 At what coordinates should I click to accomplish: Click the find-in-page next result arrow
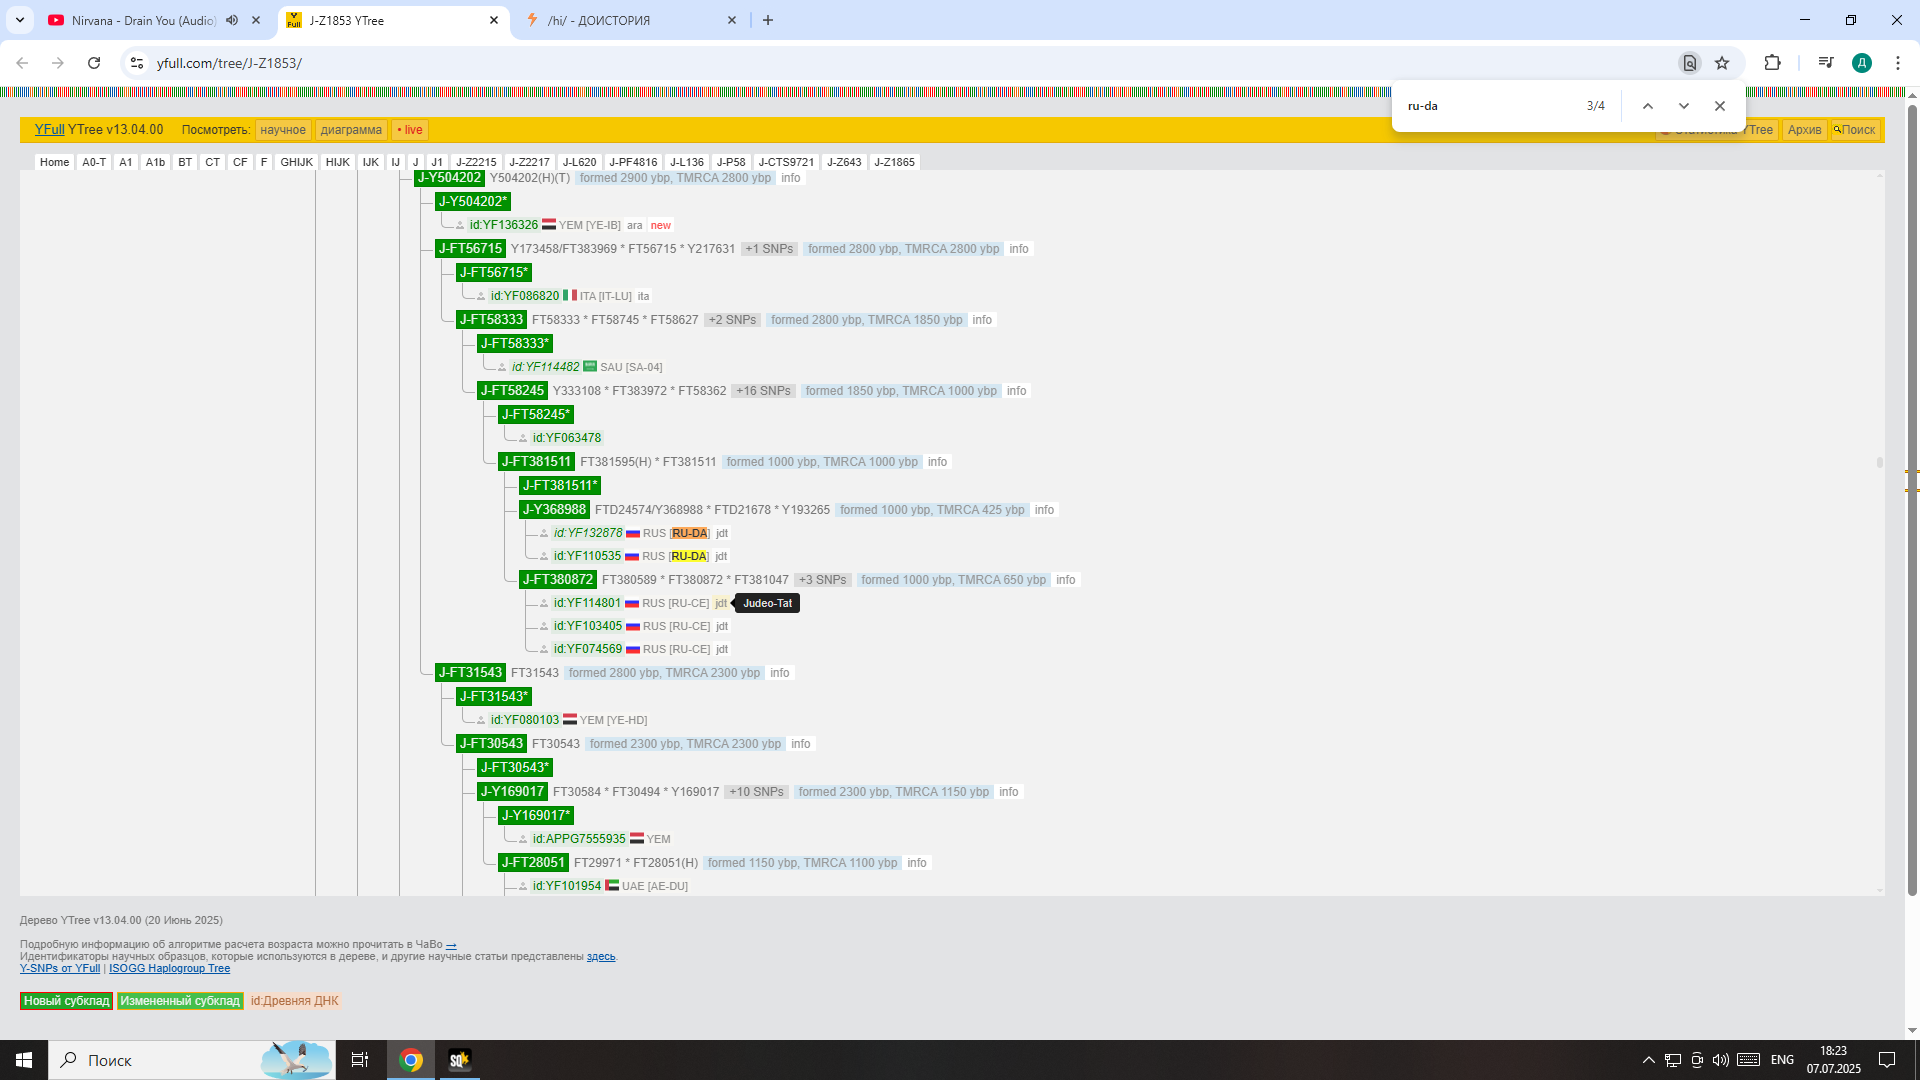click(1684, 106)
